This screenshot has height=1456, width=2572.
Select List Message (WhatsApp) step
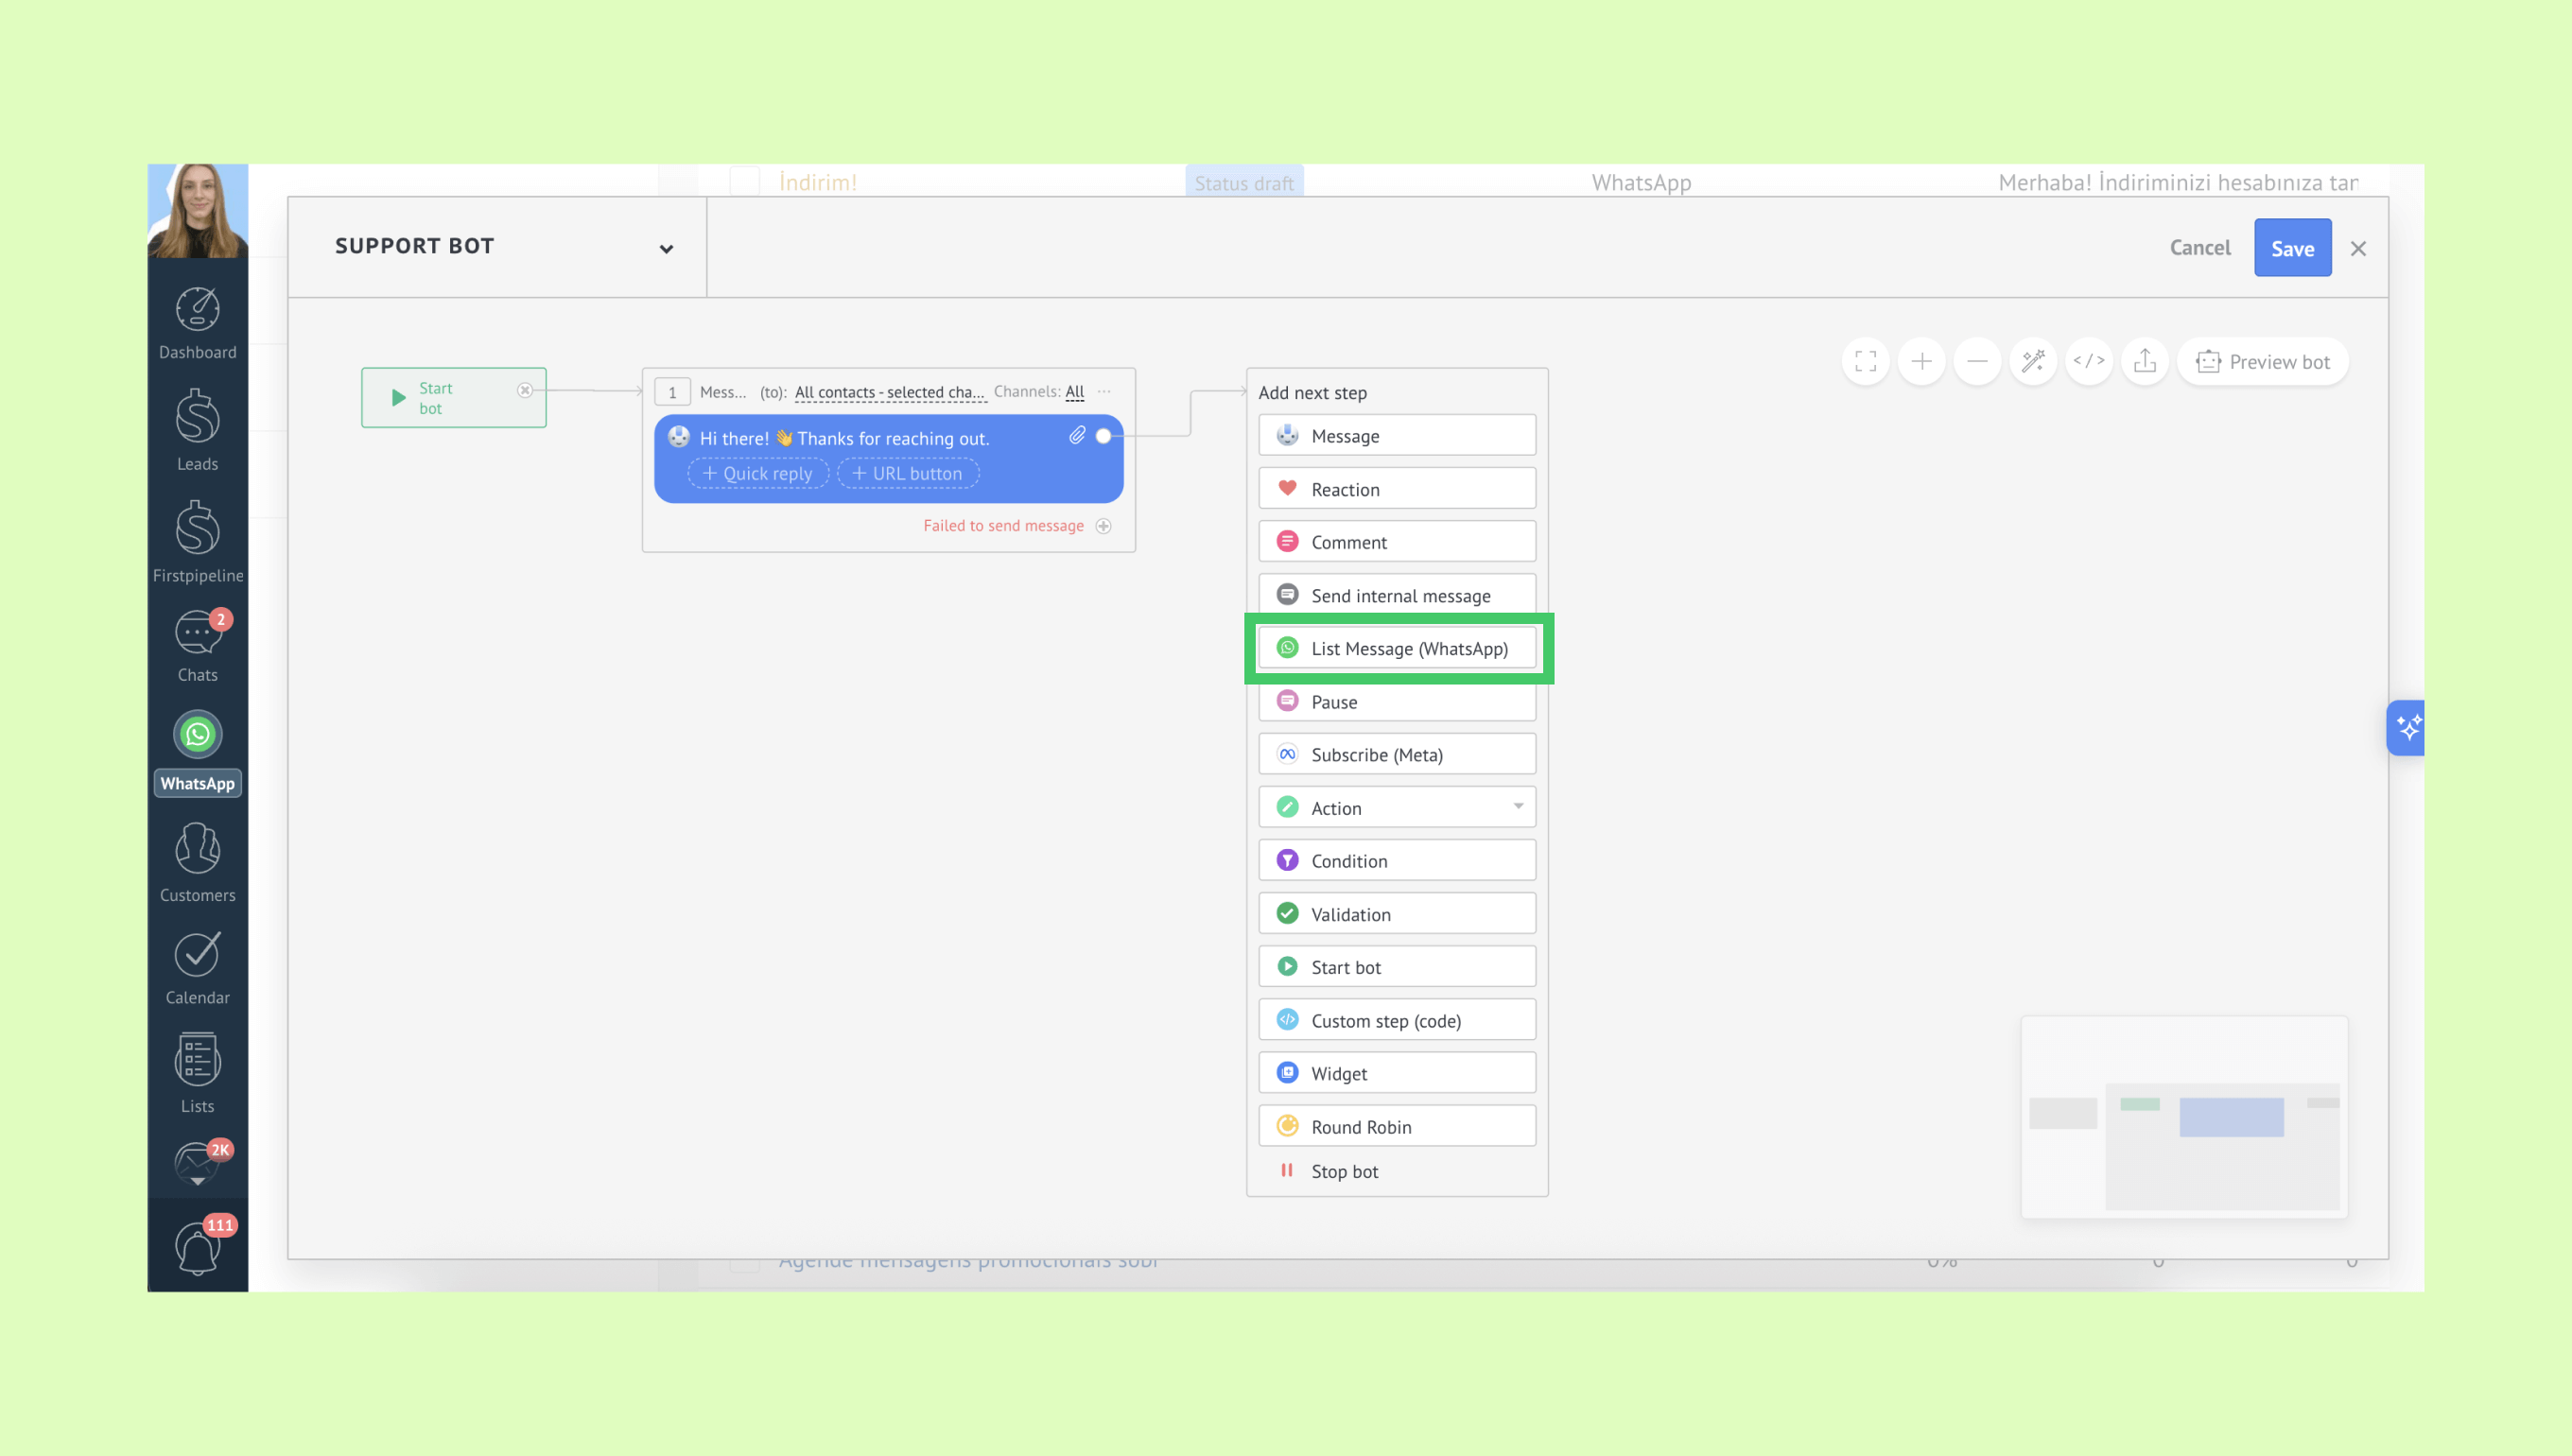1397,648
